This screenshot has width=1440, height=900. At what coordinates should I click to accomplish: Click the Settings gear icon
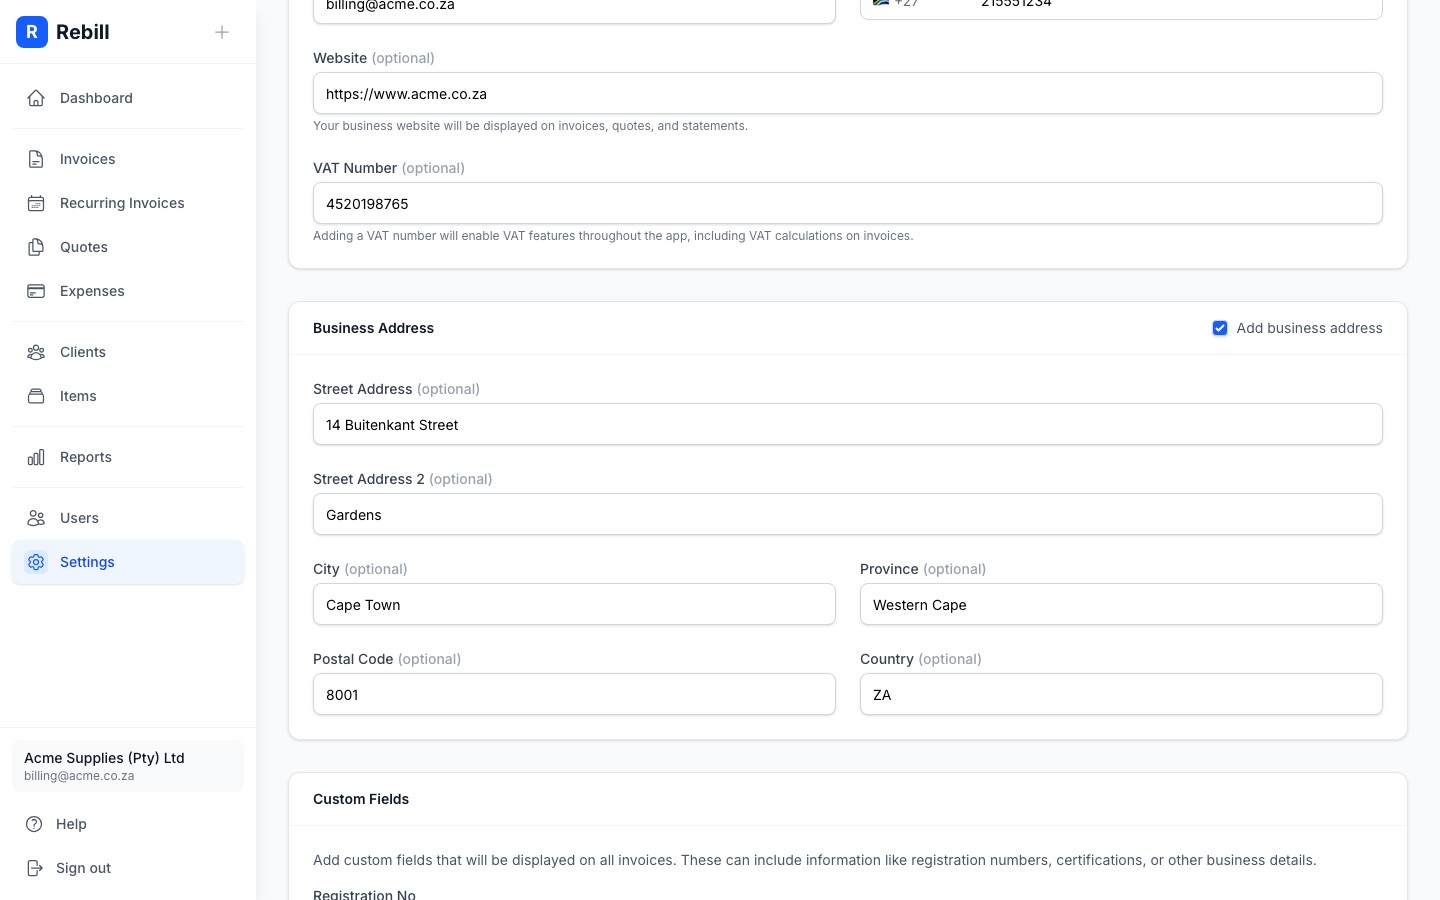coord(36,562)
